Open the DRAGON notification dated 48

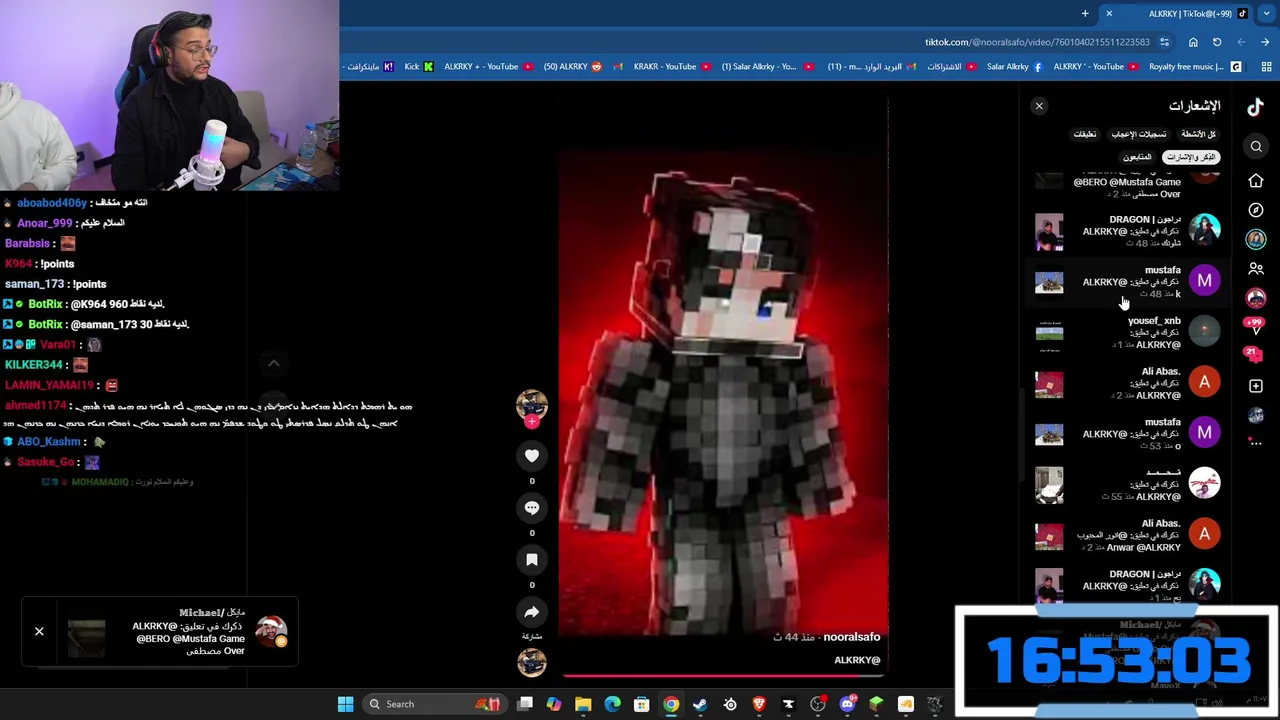pos(1127,231)
